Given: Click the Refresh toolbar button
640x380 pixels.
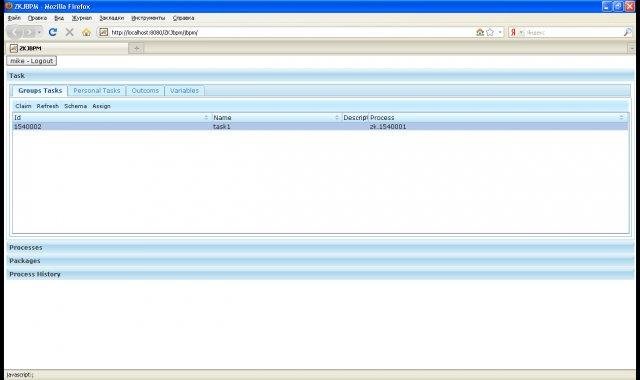Looking at the screenshot, I should 48,106.
